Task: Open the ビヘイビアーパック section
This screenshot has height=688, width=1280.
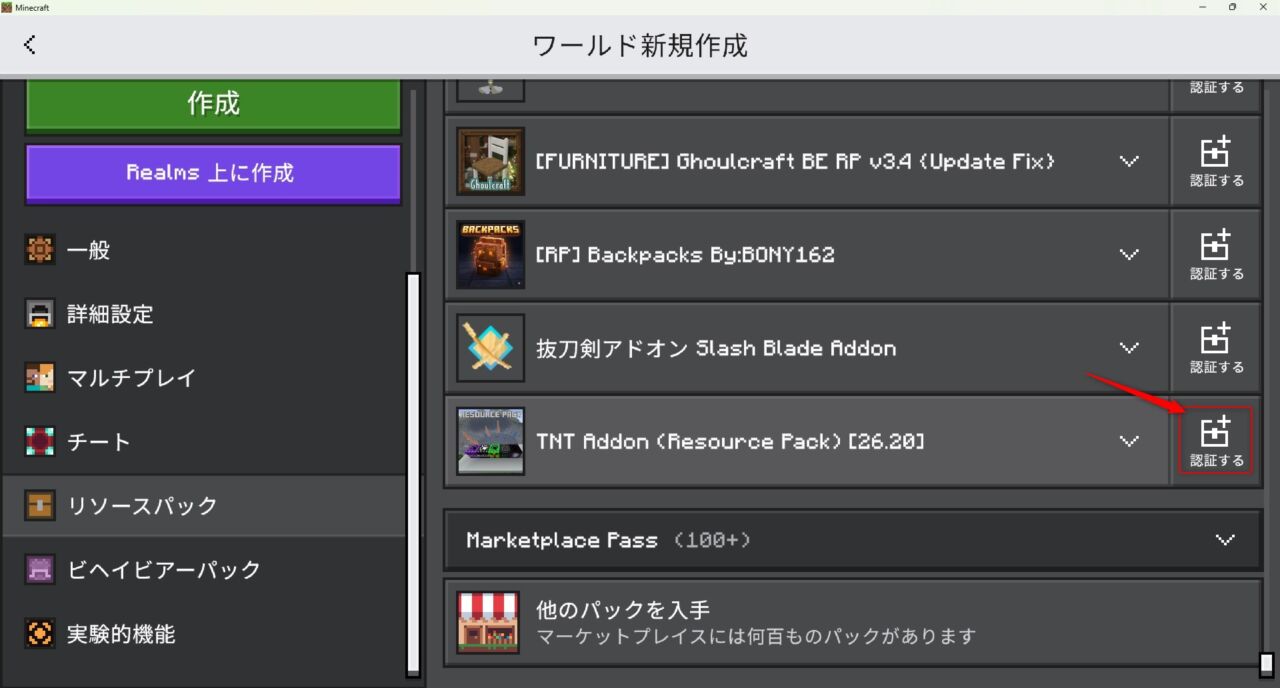Action: [204, 570]
